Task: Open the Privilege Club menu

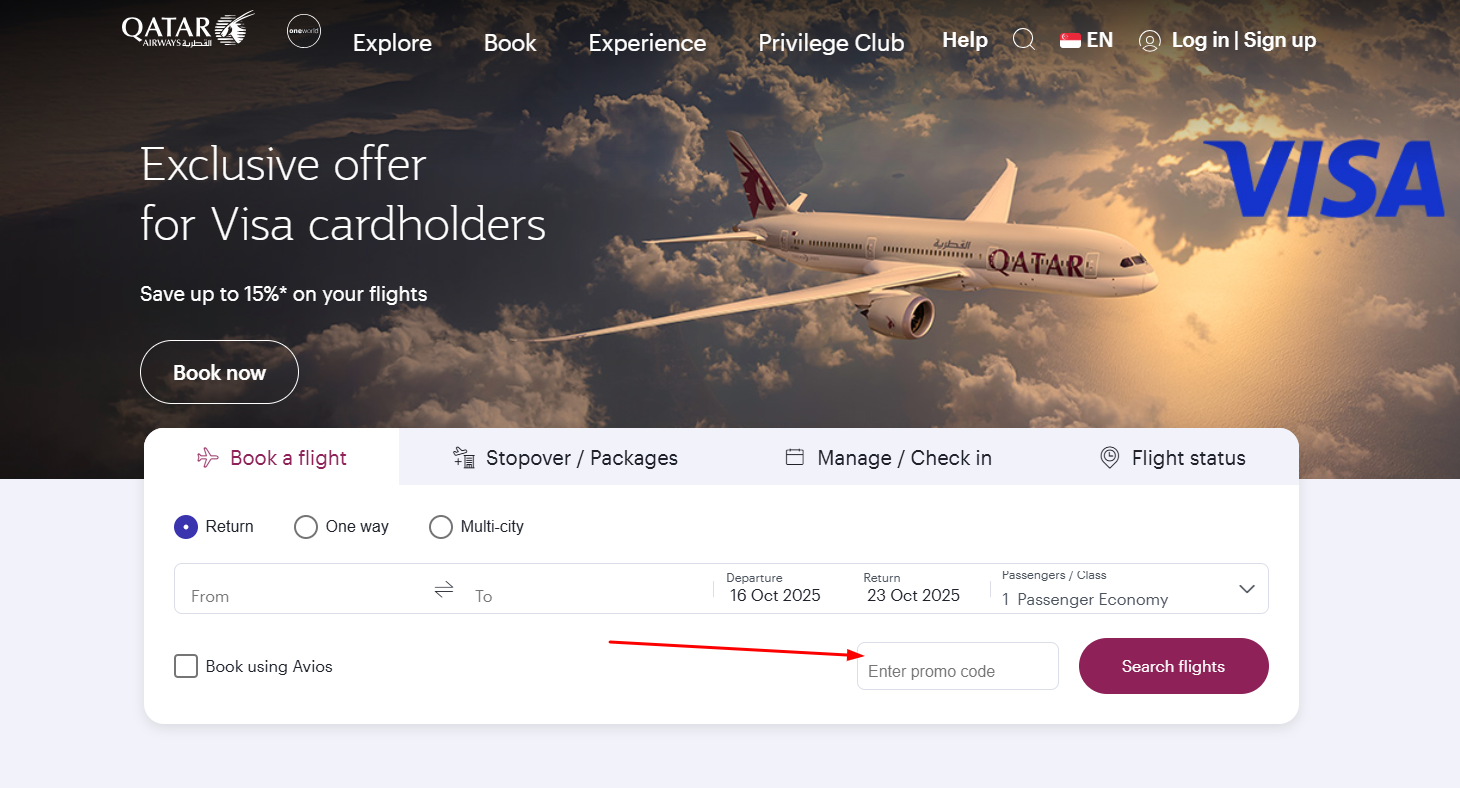Action: click(831, 43)
